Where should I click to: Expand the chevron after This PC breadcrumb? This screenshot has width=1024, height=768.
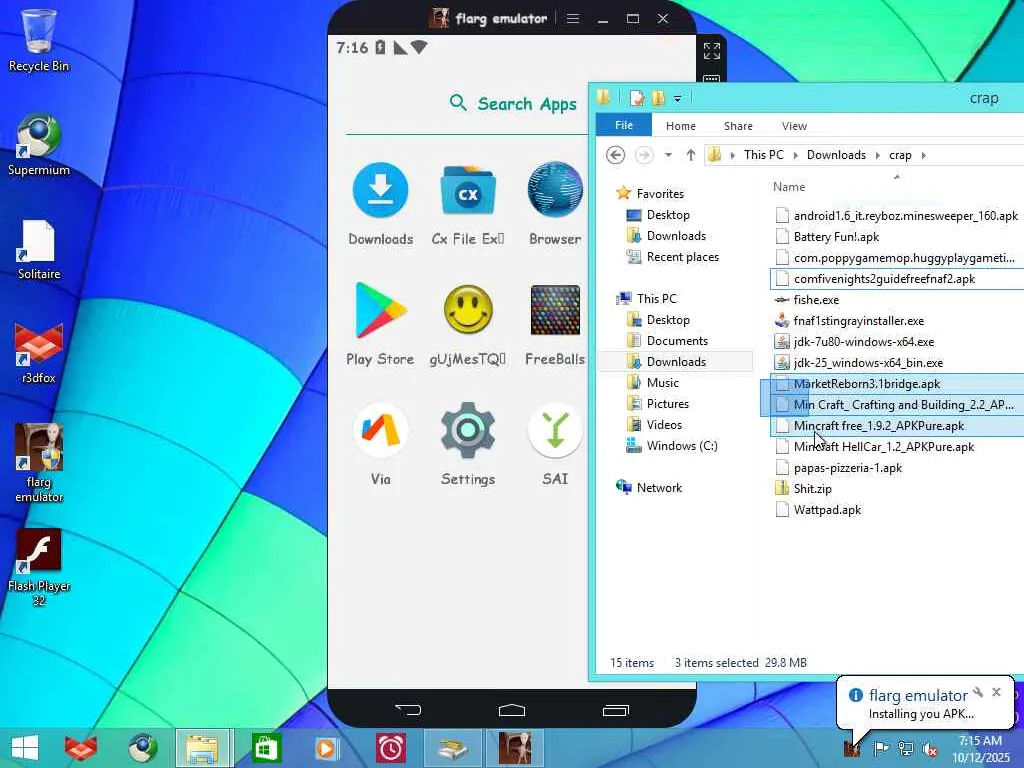795,155
